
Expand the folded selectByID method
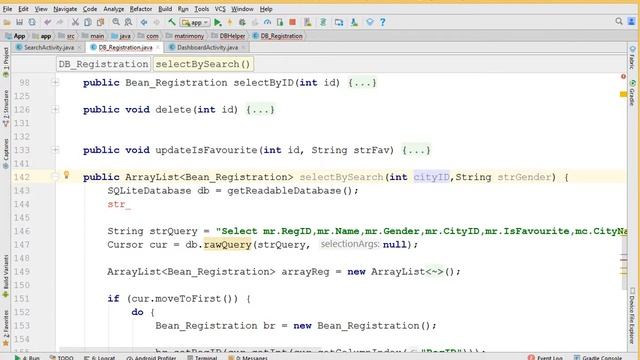pyautogui.click(x=56, y=82)
